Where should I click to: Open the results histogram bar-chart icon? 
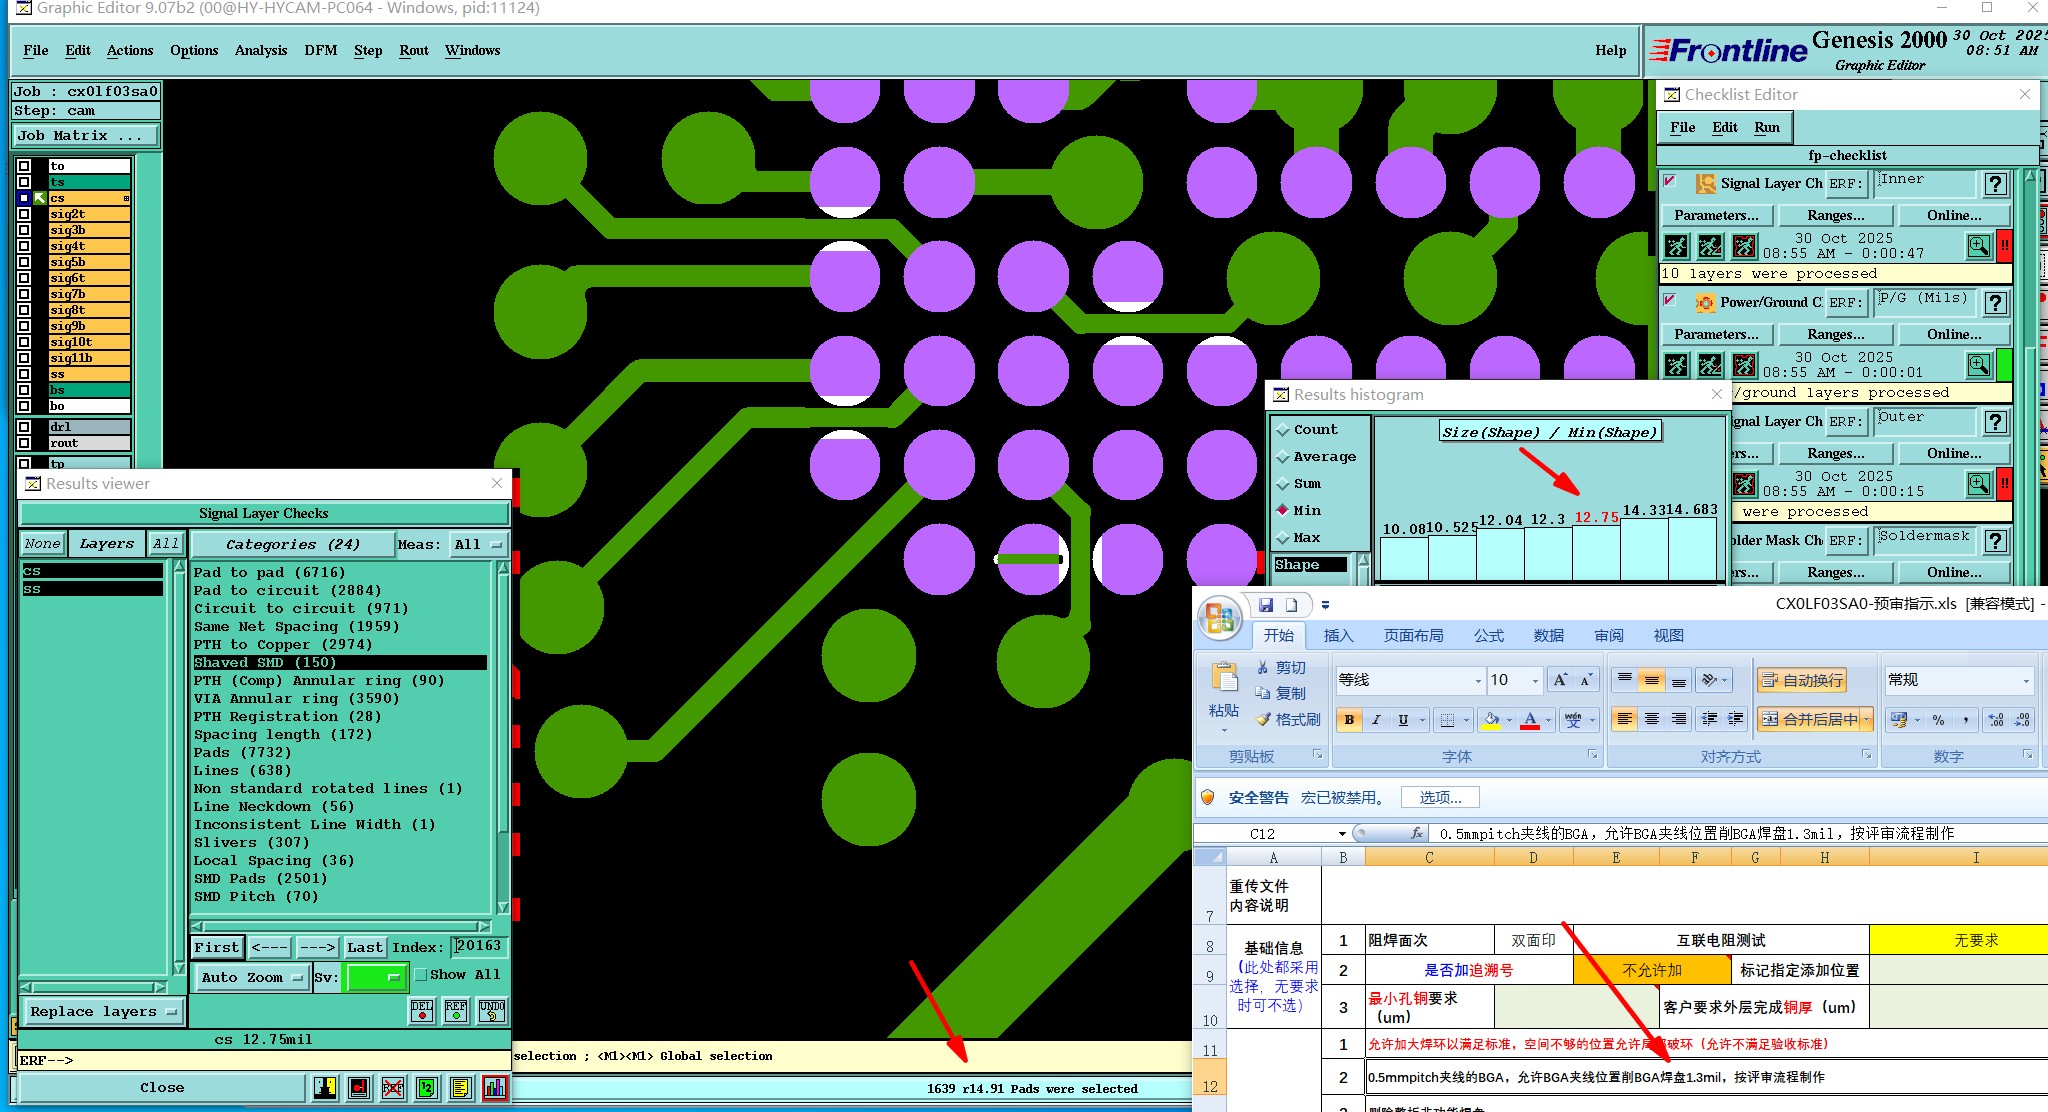pyautogui.click(x=495, y=1088)
